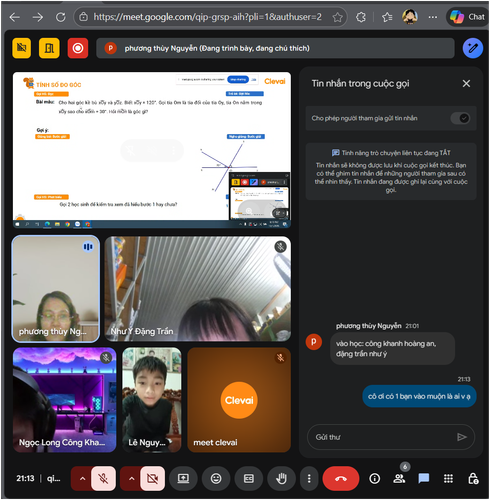Viewport: 490px width, 500px height.
Task: Click the 'Tin nhắn trong cuộc gọi' heading
Action: [x=360, y=83]
